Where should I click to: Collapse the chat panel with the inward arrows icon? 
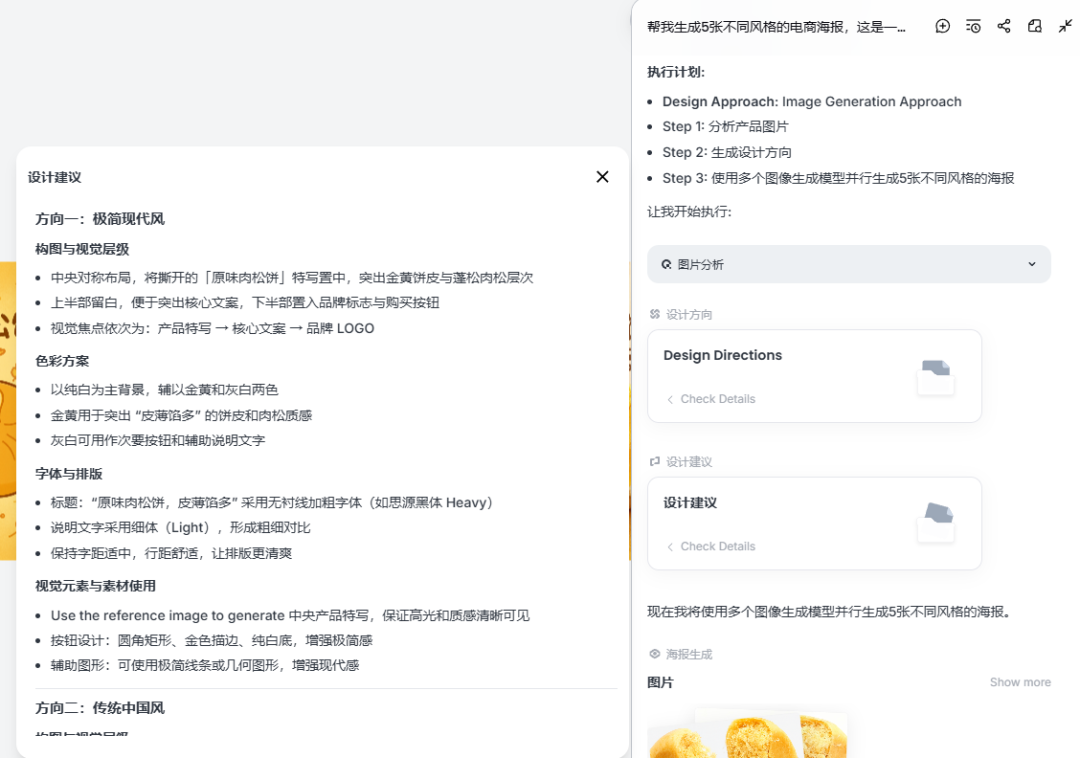(1065, 26)
